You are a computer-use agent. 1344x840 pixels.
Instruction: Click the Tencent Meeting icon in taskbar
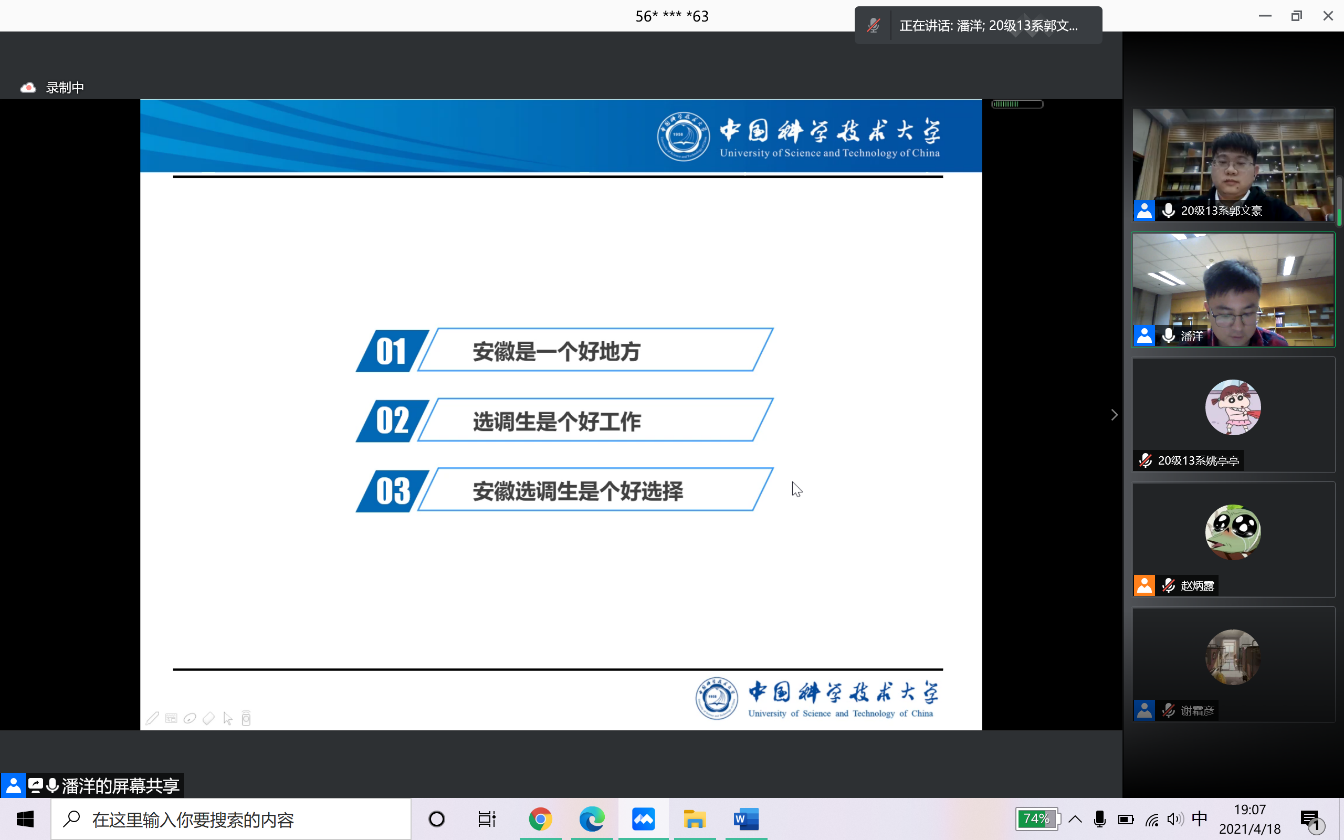[x=643, y=819]
